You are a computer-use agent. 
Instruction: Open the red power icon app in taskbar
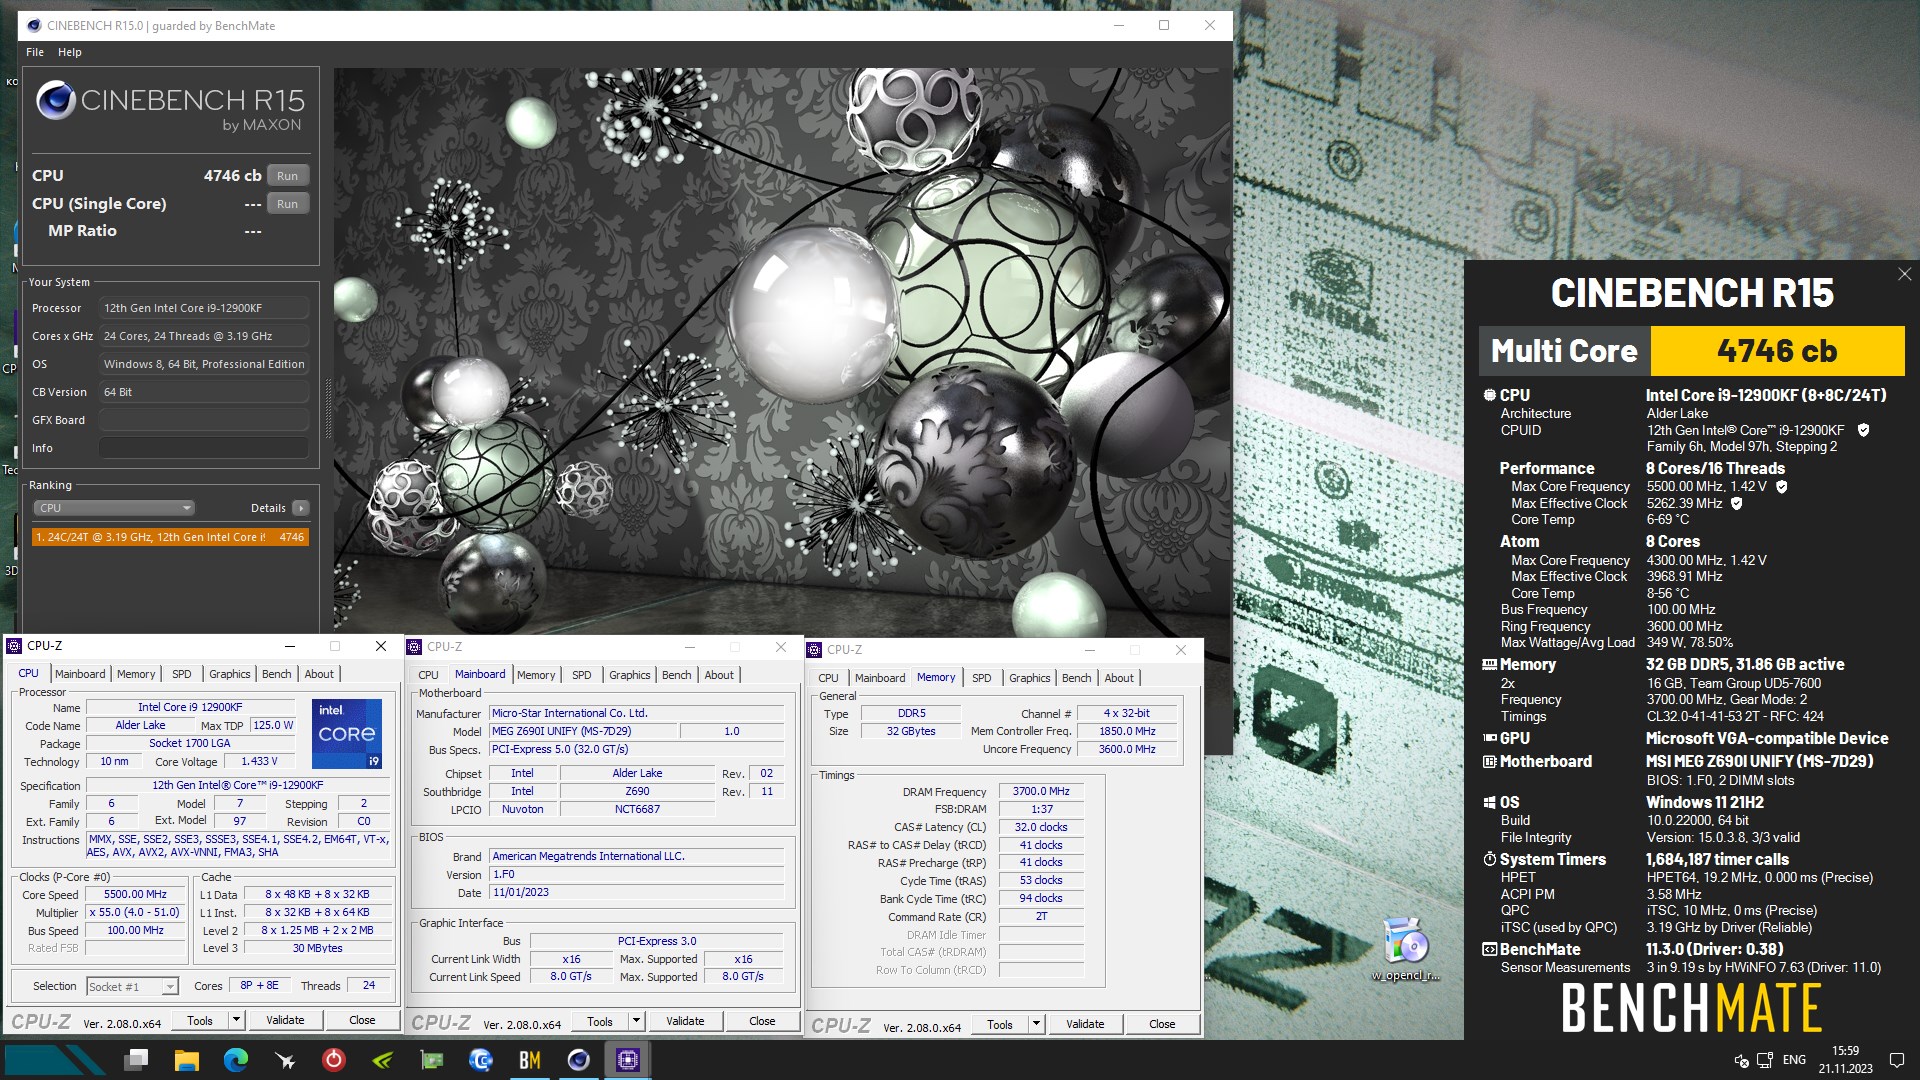pyautogui.click(x=334, y=1059)
